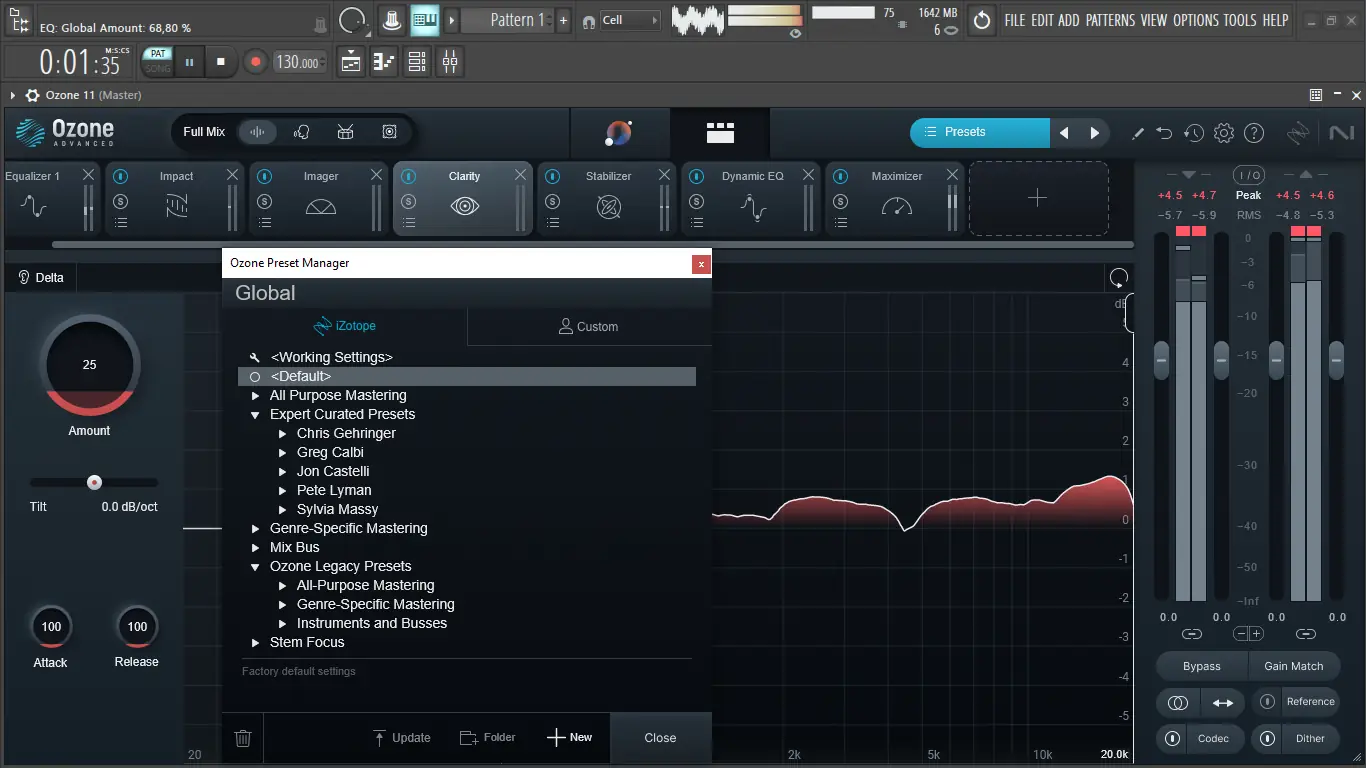Click New to create a preset
The width and height of the screenshot is (1366, 768).
click(570, 738)
